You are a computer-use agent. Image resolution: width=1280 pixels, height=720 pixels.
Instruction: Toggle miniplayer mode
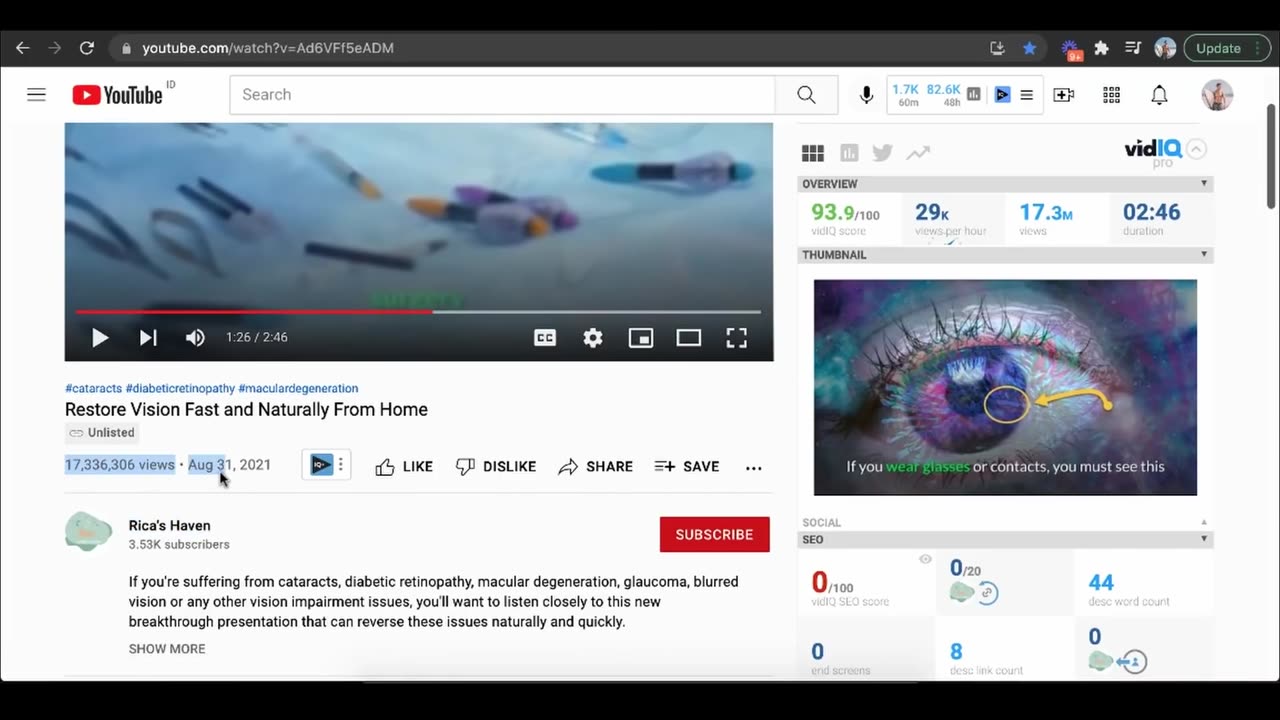(641, 338)
